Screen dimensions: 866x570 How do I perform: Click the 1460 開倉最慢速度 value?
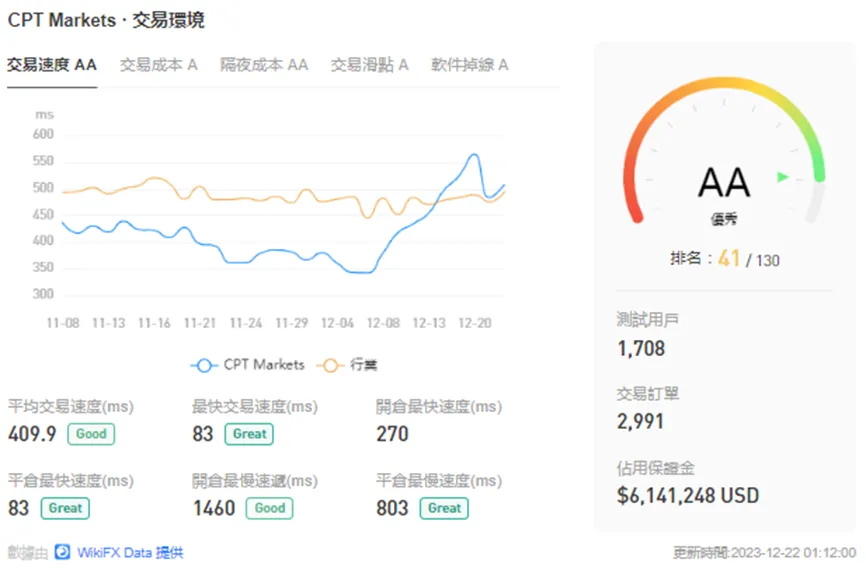[x=214, y=508]
